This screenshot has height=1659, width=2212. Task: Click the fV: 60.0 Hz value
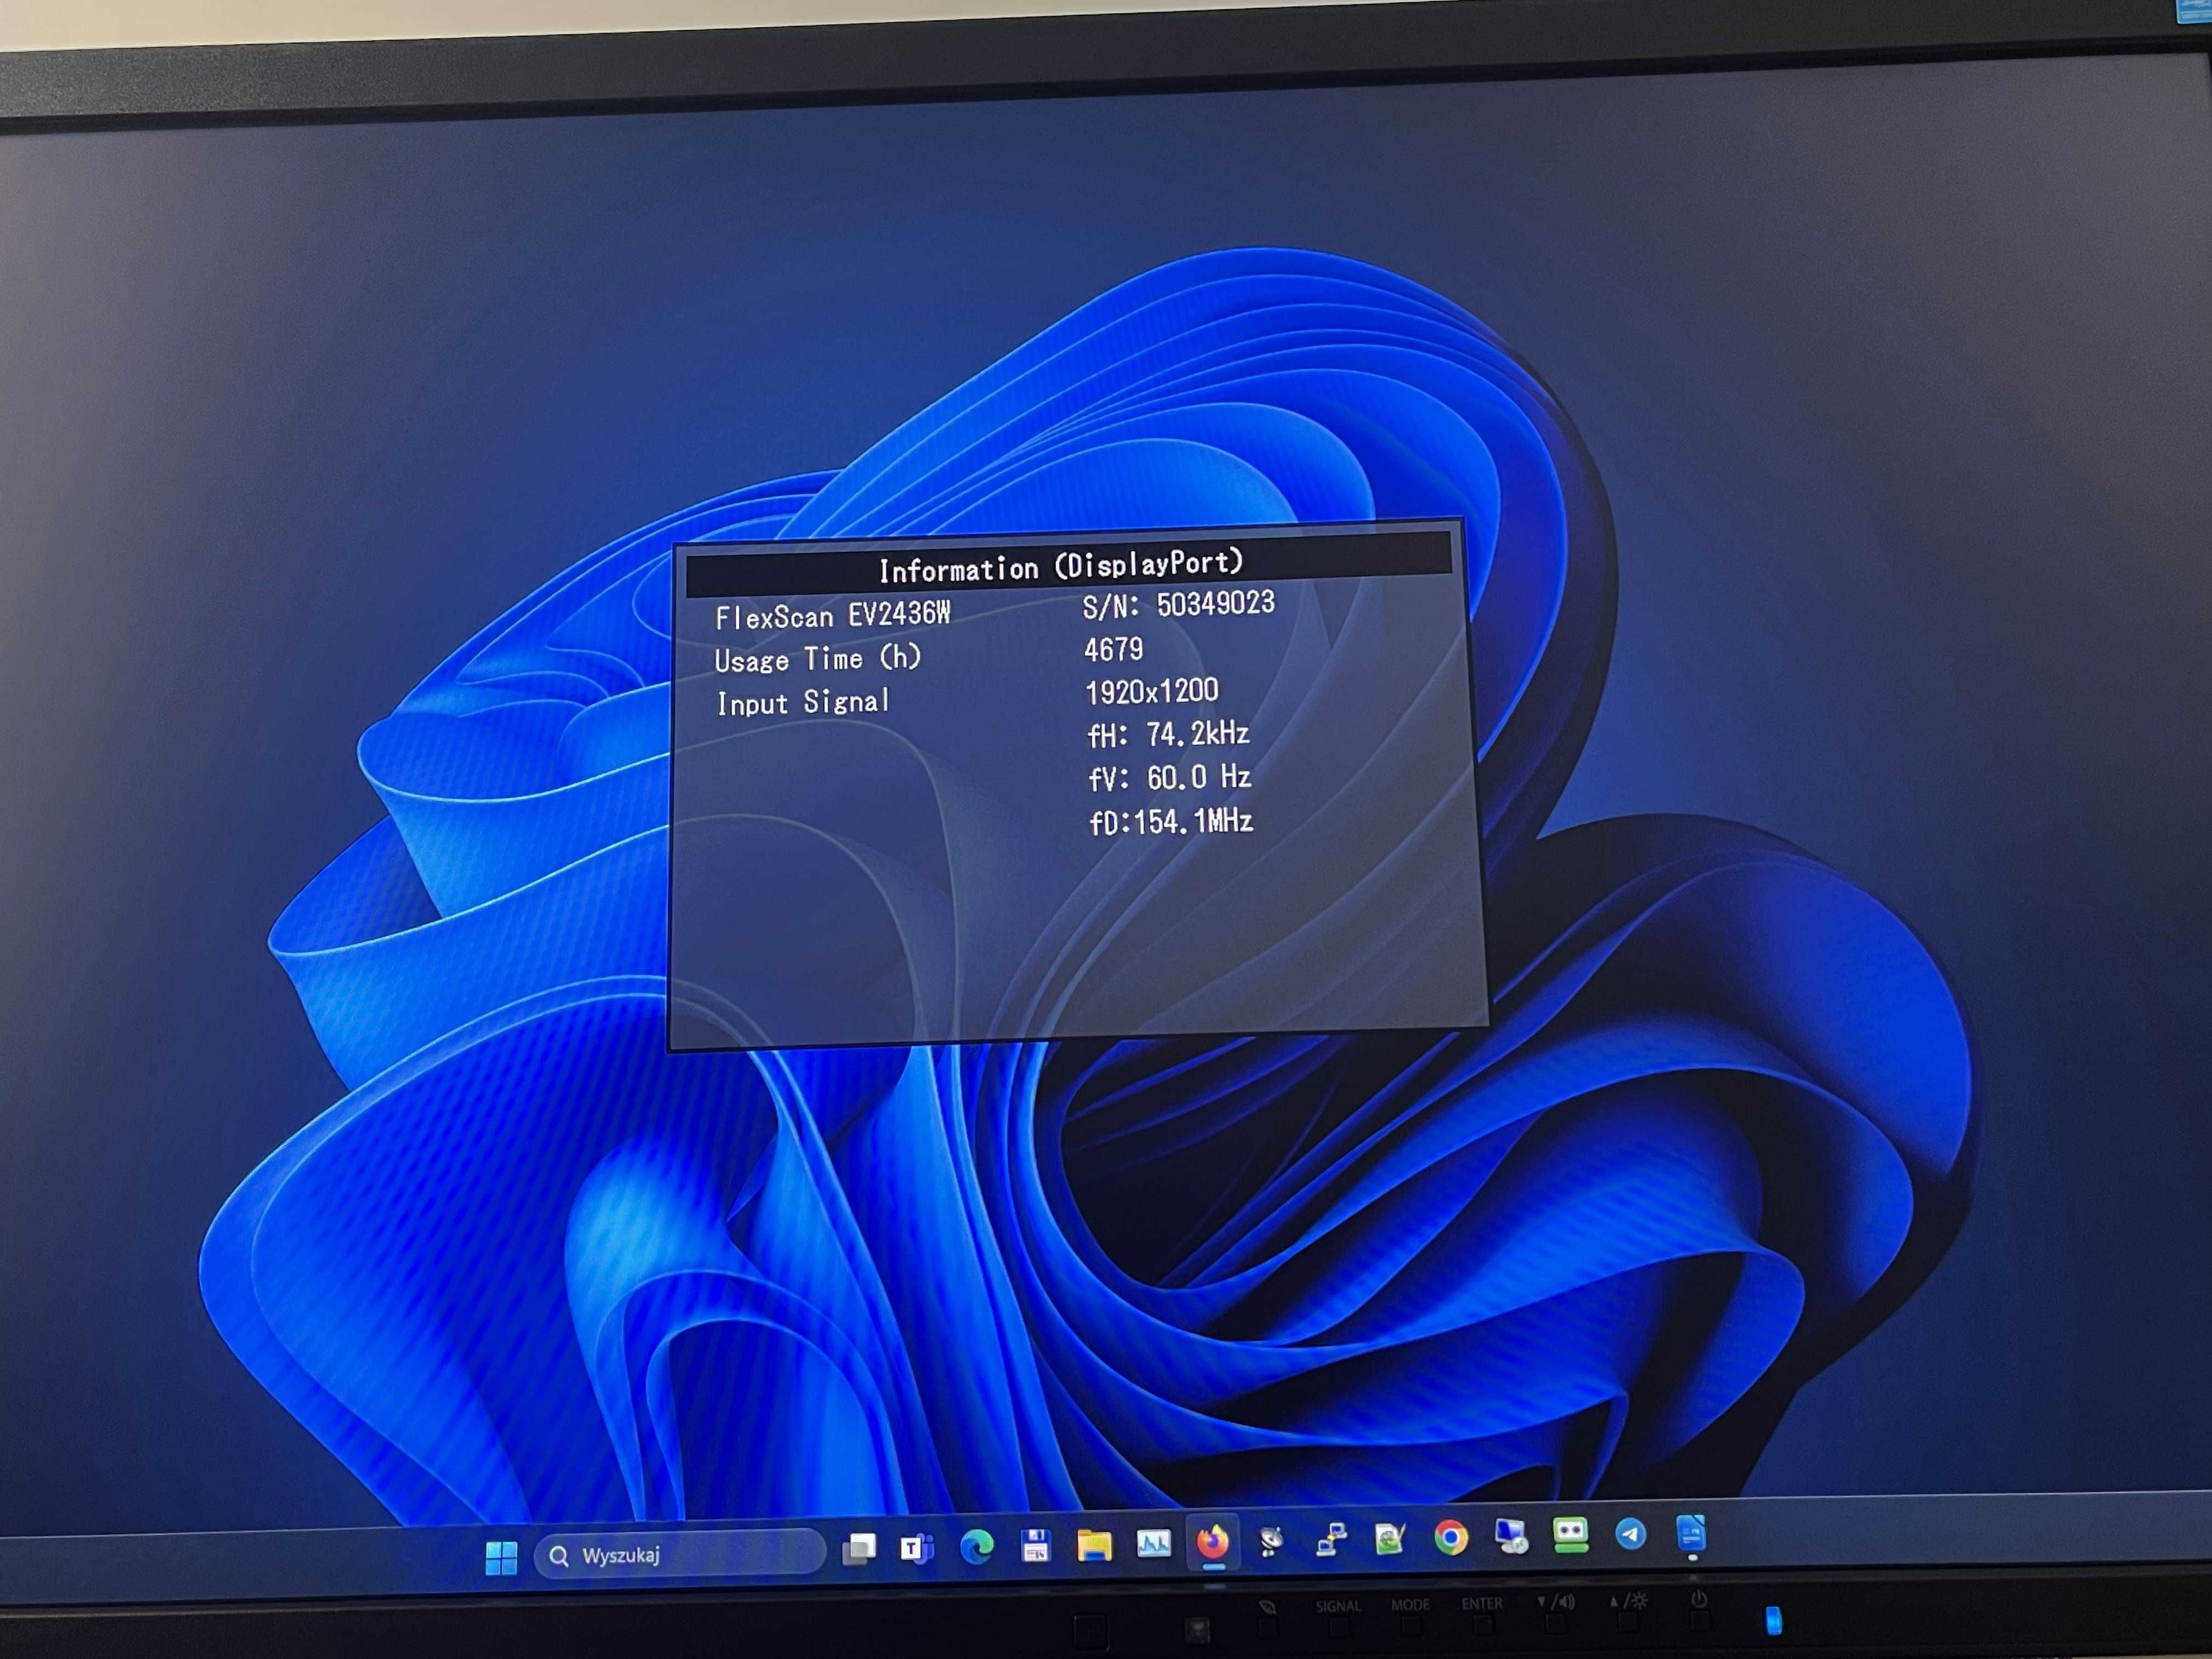[x=1169, y=778]
